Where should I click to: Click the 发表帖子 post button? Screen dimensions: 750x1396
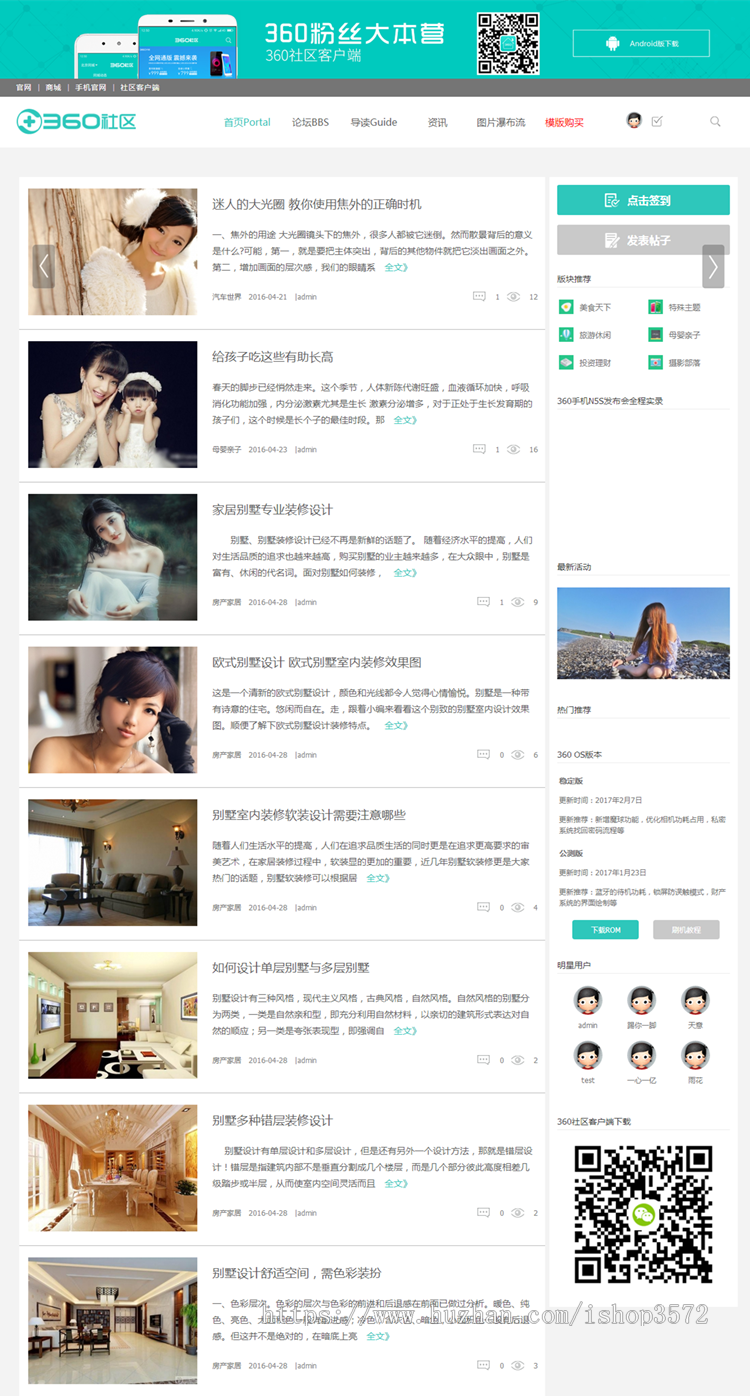[643, 240]
